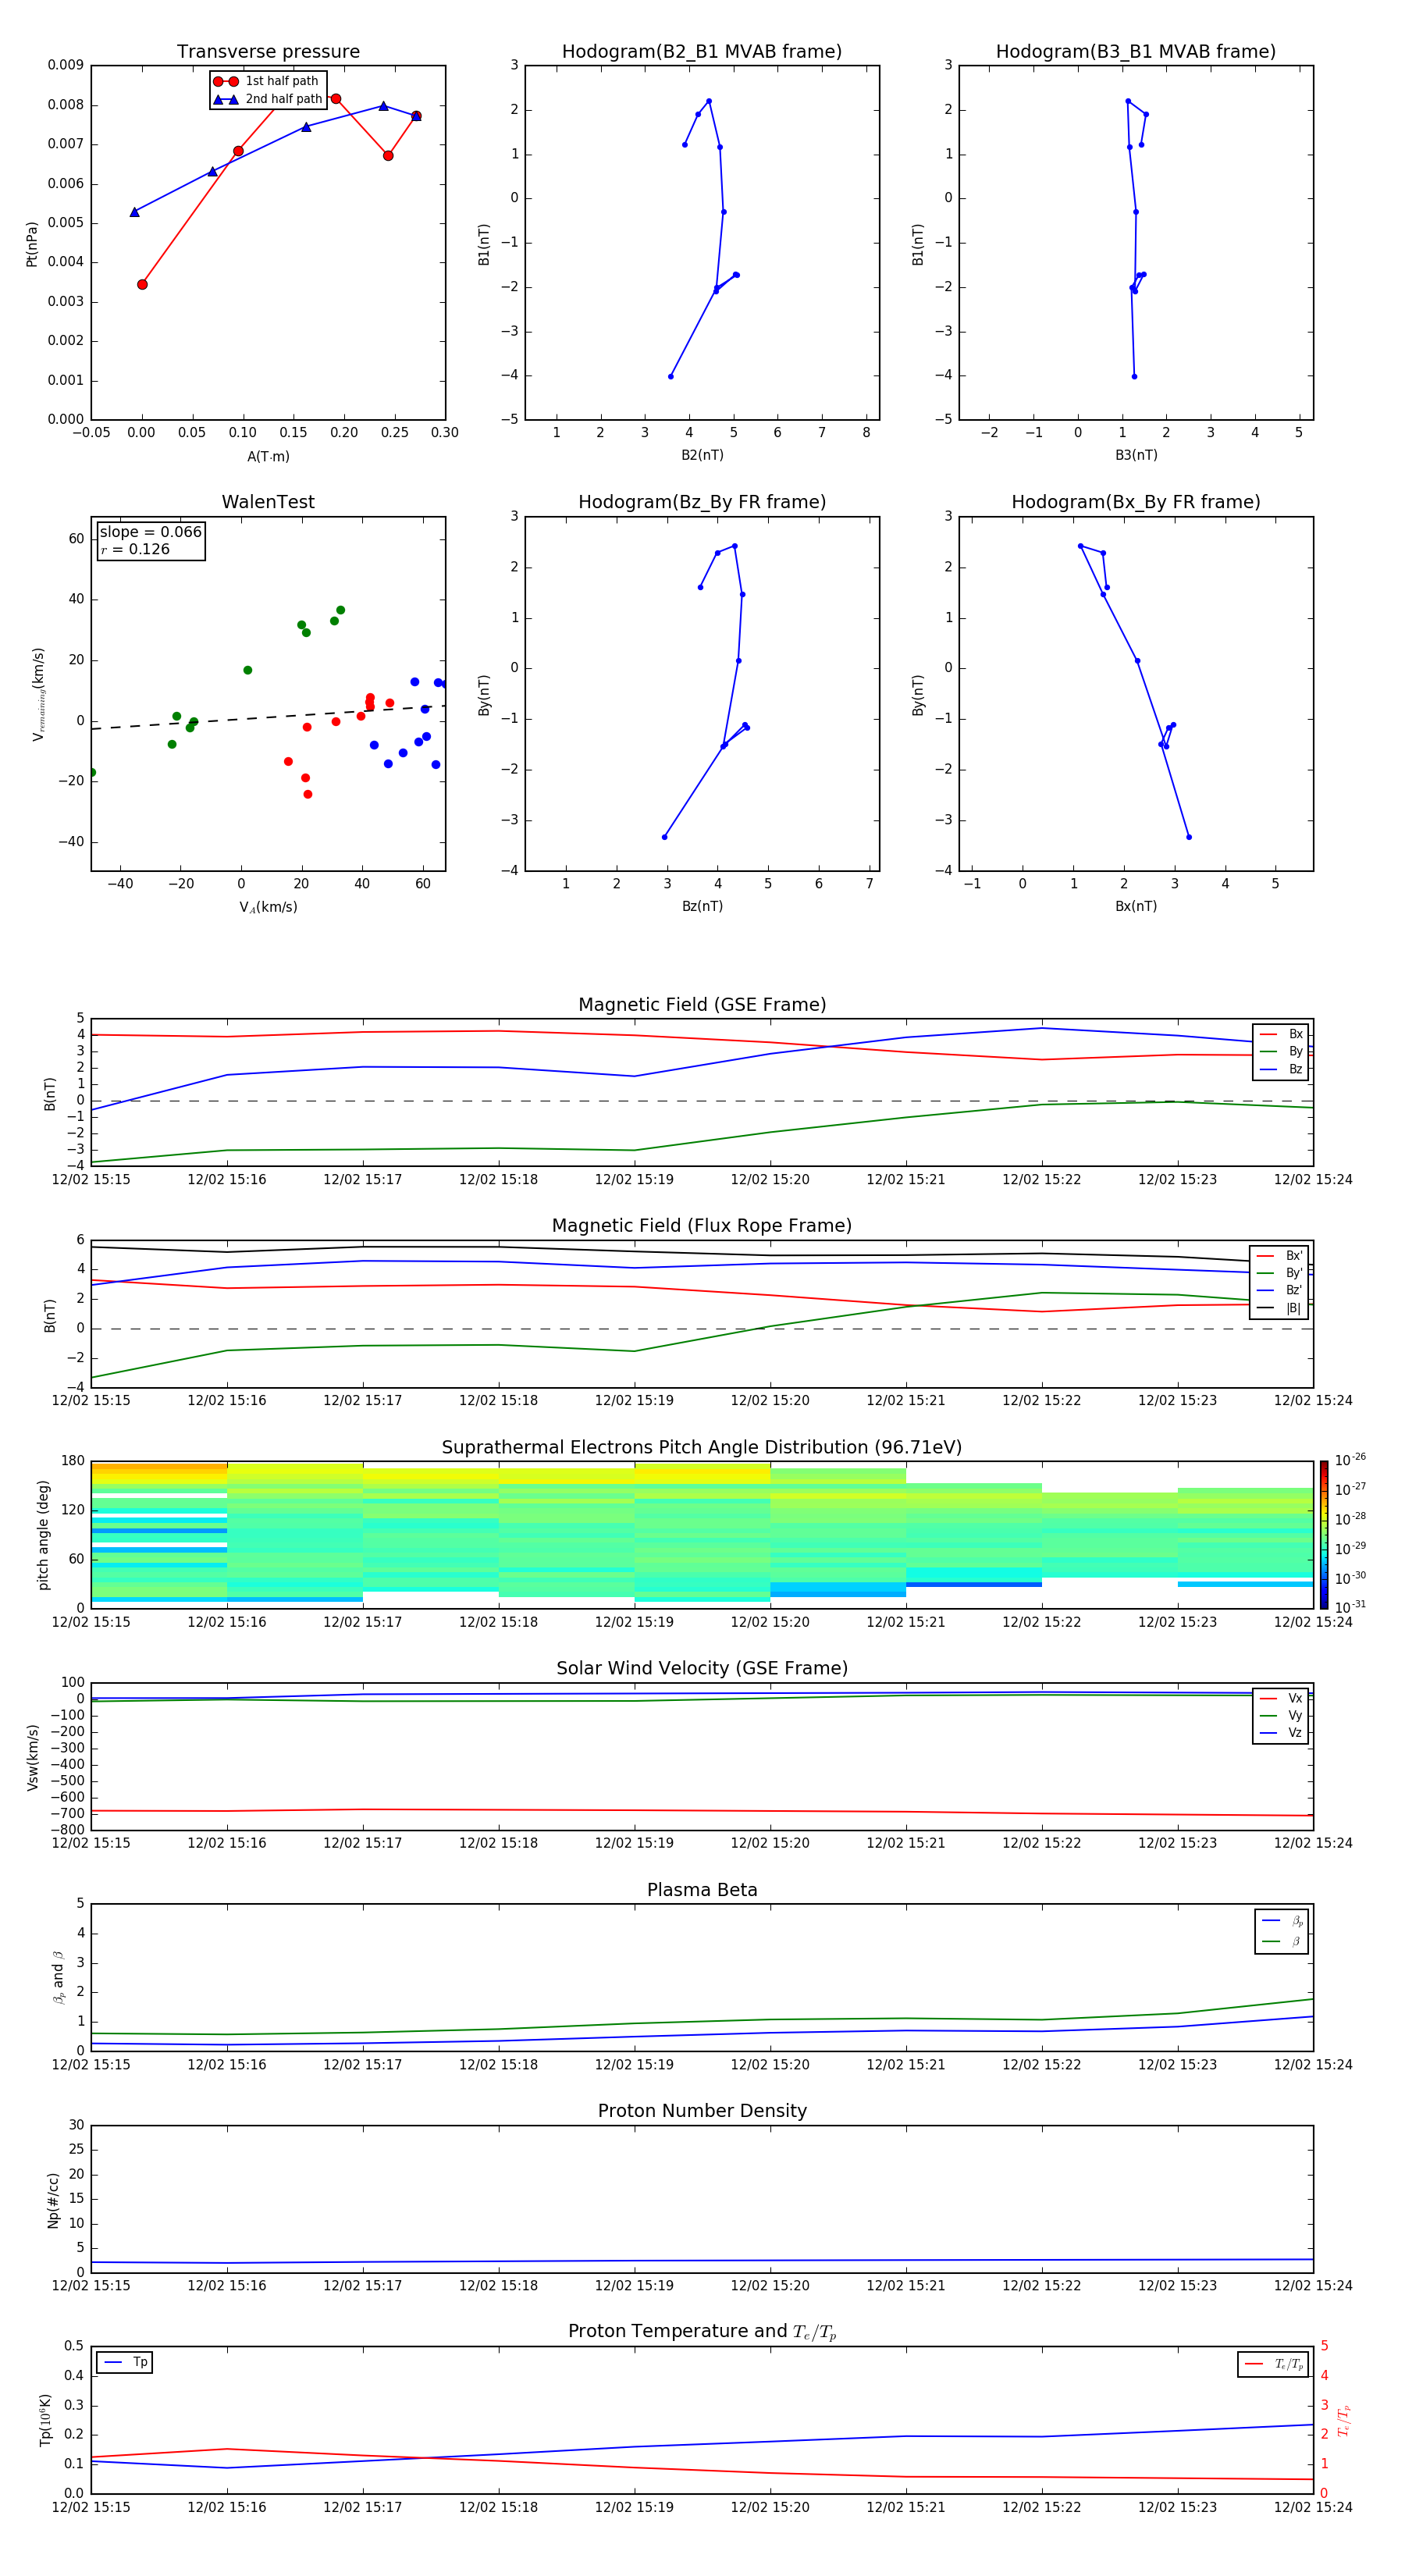This screenshot has height=2576, width=1405.
Task: Click the beta_p legend entry in Plasma Beta
Action: [1282, 1921]
